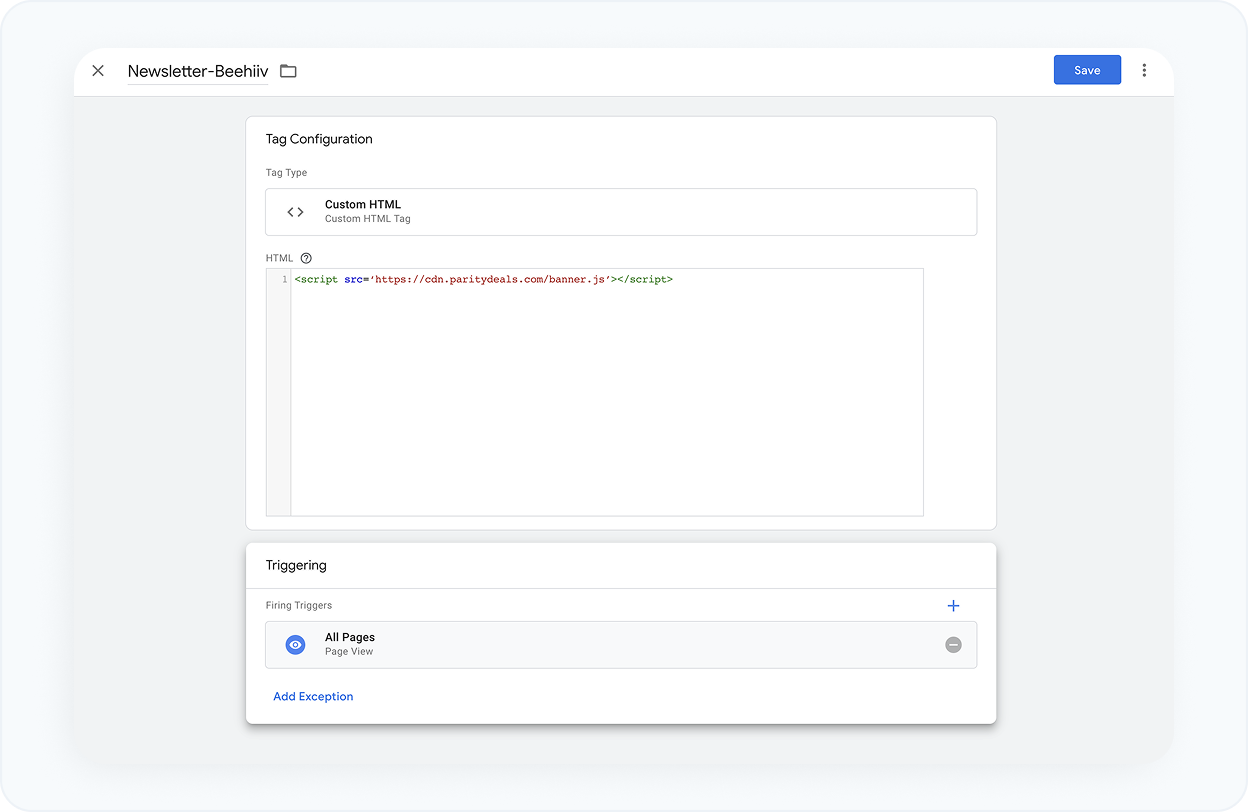Viewport: 1248px width, 812px height.
Task: Click the blue Page View eye icon
Action: (x=295, y=644)
